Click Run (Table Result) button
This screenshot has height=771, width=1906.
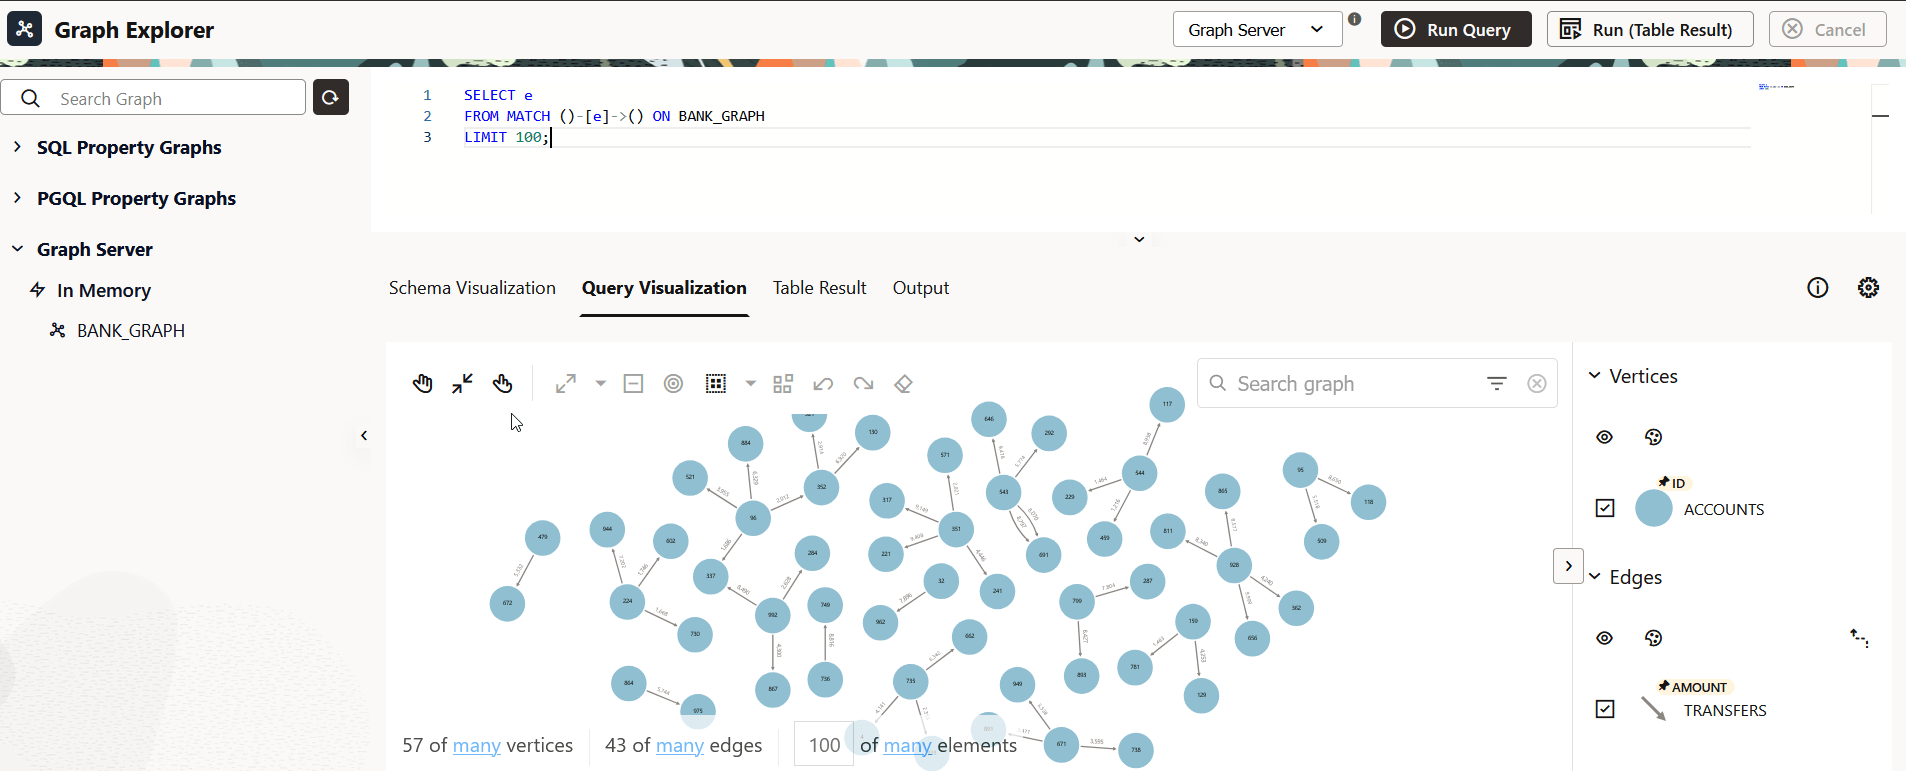(1650, 29)
